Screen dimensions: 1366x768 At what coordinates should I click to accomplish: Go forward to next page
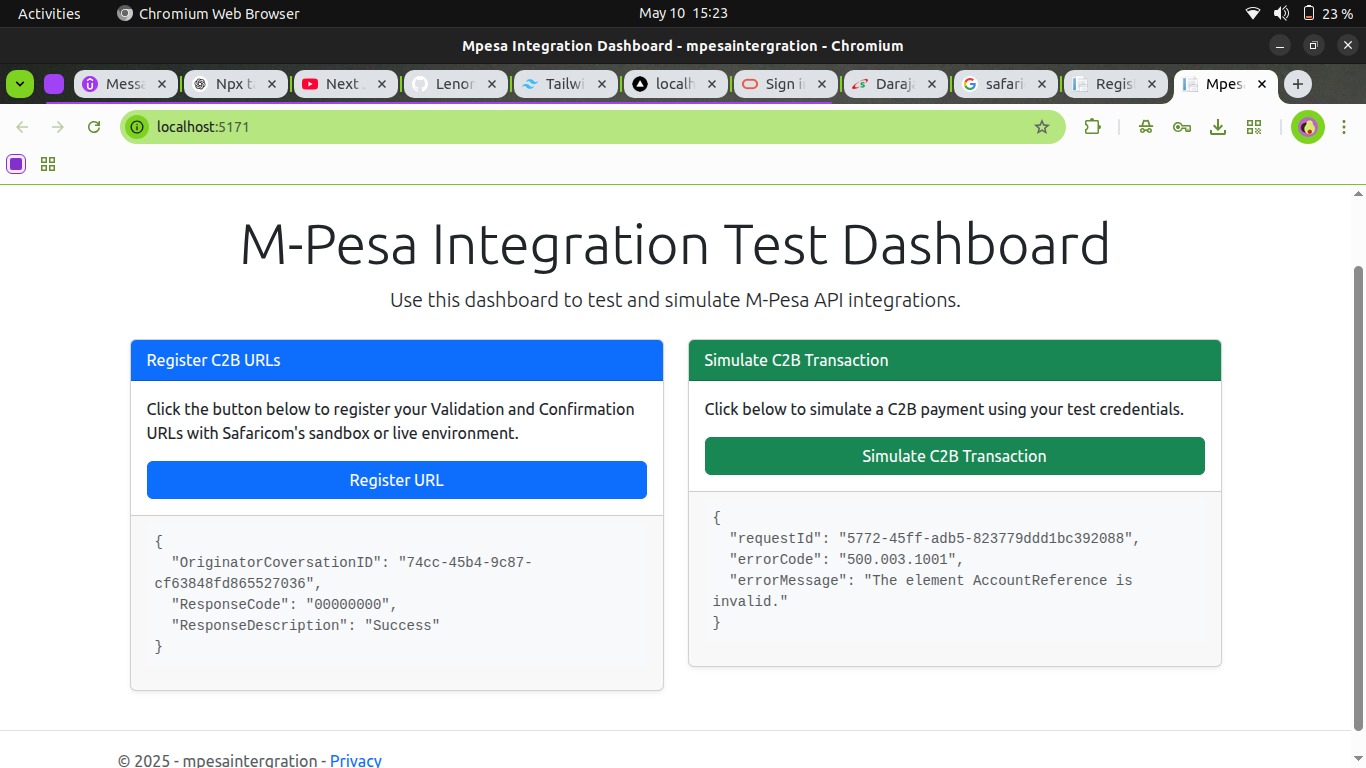click(58, 127)
